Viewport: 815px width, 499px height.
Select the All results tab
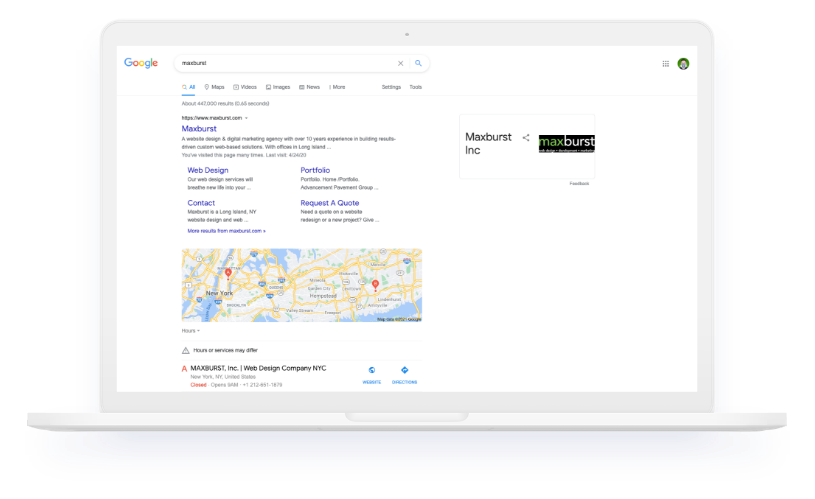pos(189,87)
